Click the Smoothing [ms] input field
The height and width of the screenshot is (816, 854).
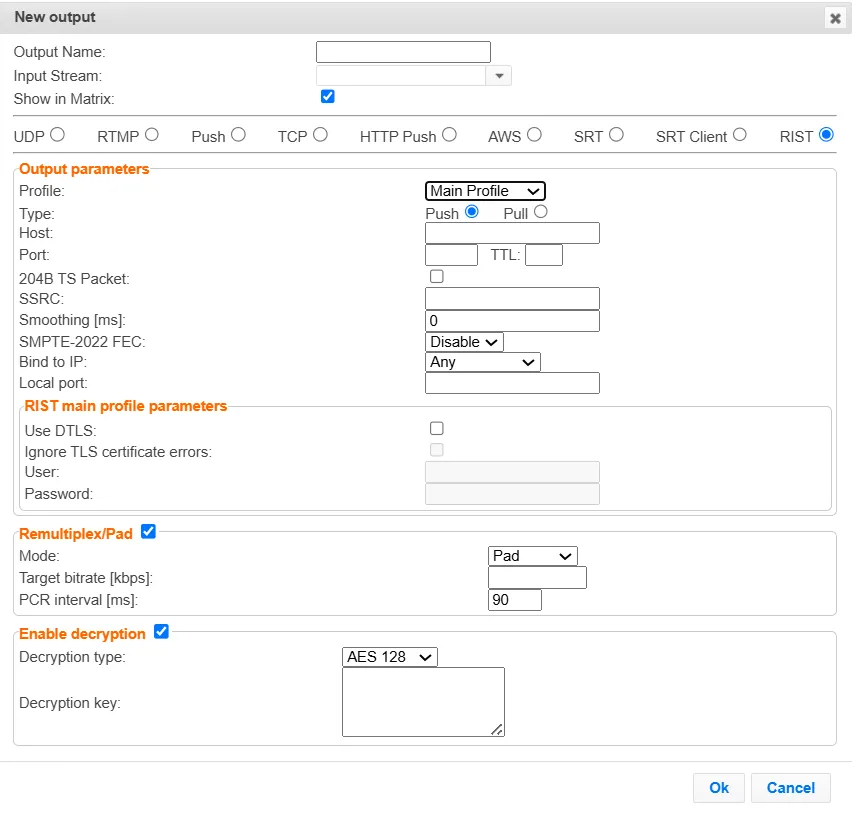pyautogui.click(x=512, y=321)
